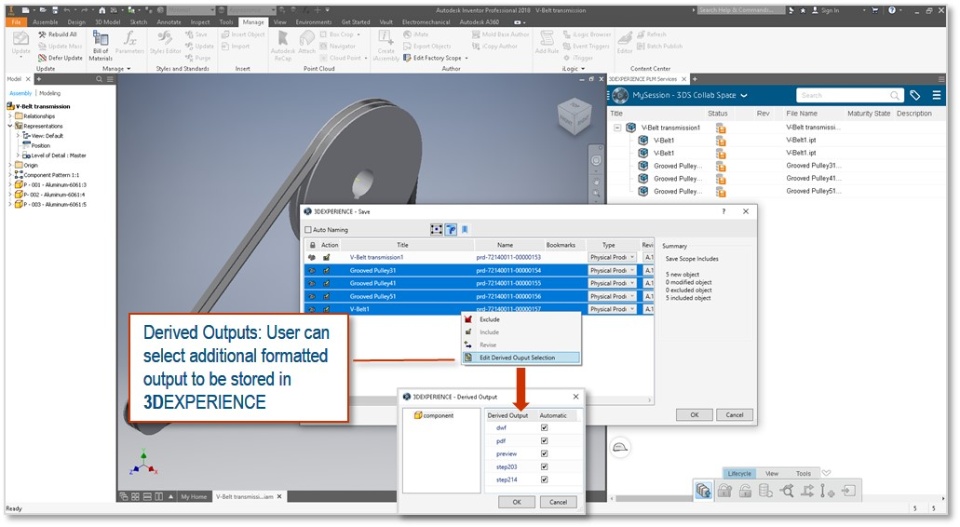Viewport: 960px width, 527px height.
Task: Click the highlighted middle icon in Save dialog toolbar
Action: 451,230
